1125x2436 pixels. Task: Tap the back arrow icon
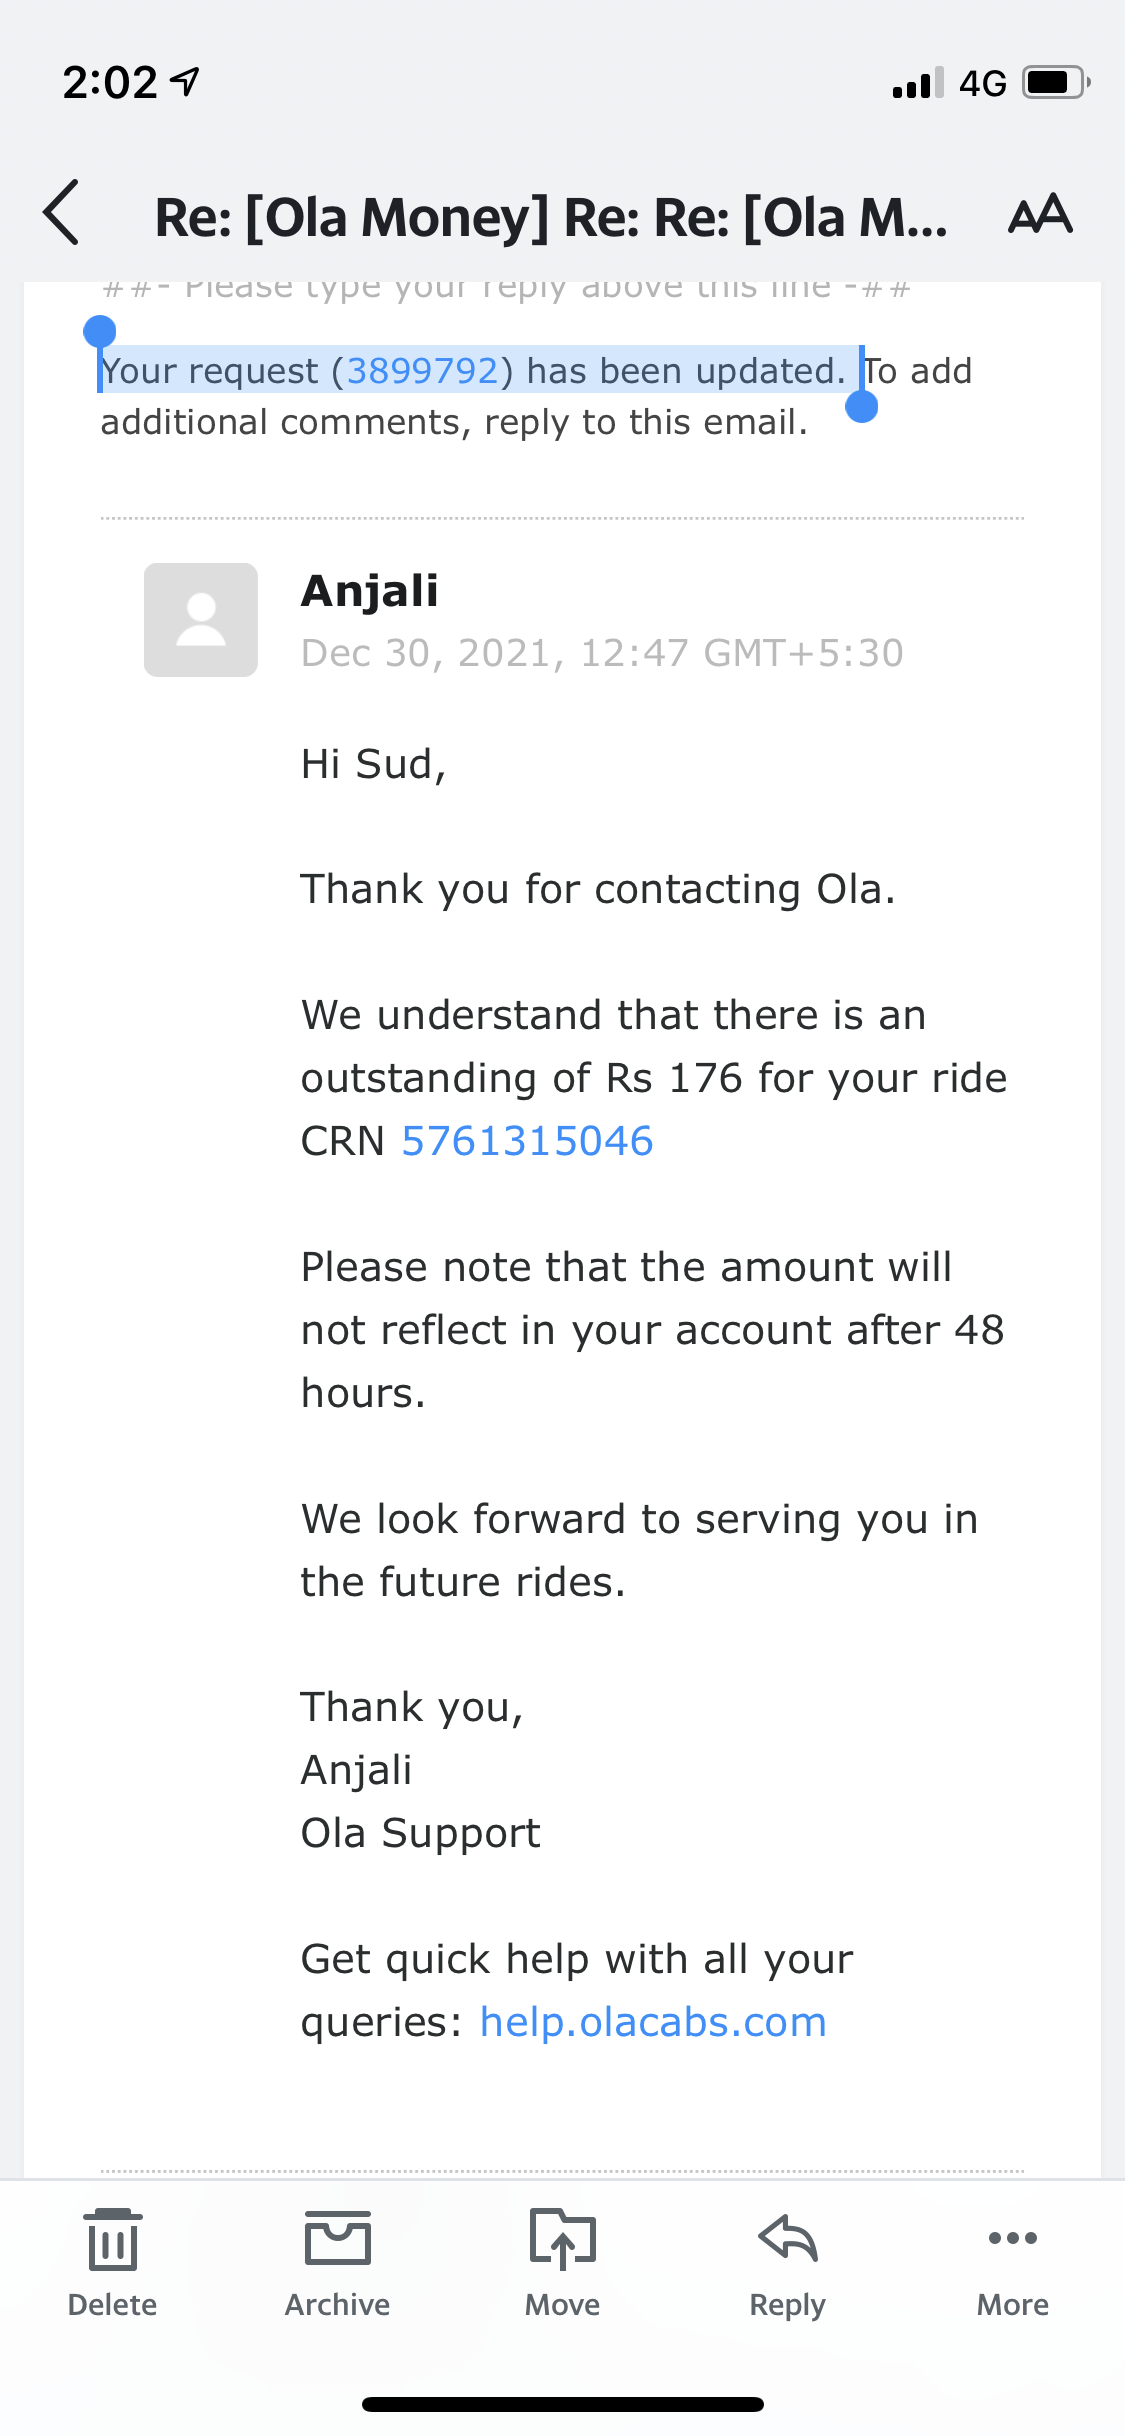tap(62, 213)
